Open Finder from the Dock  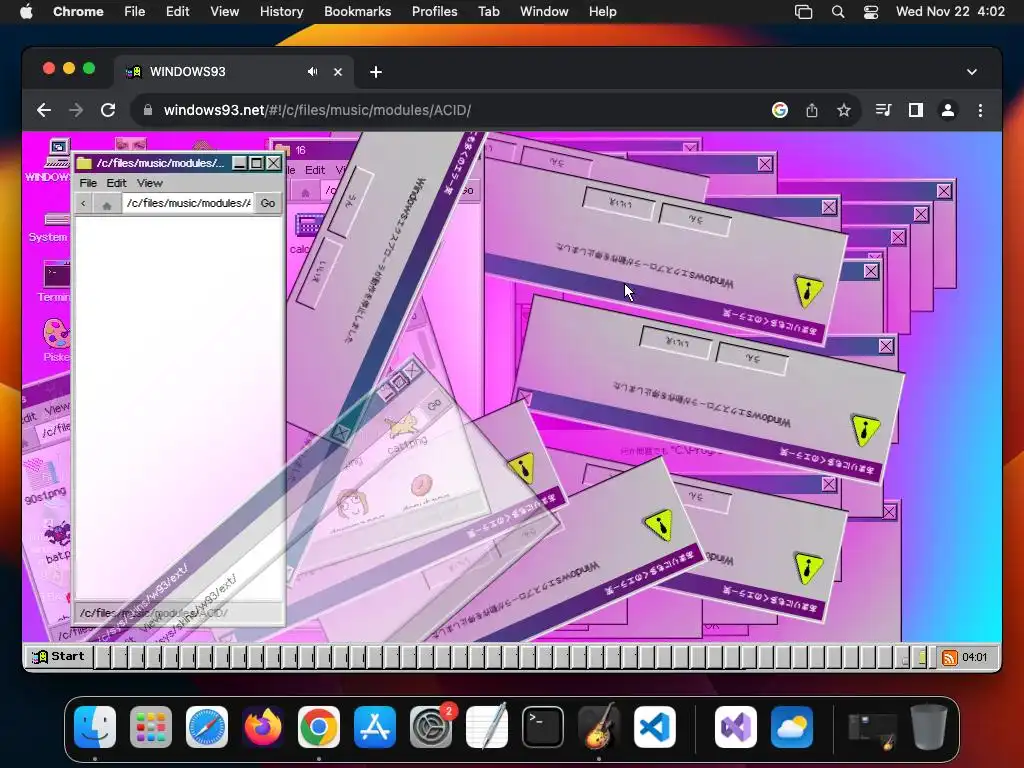(x=95, y=727)
